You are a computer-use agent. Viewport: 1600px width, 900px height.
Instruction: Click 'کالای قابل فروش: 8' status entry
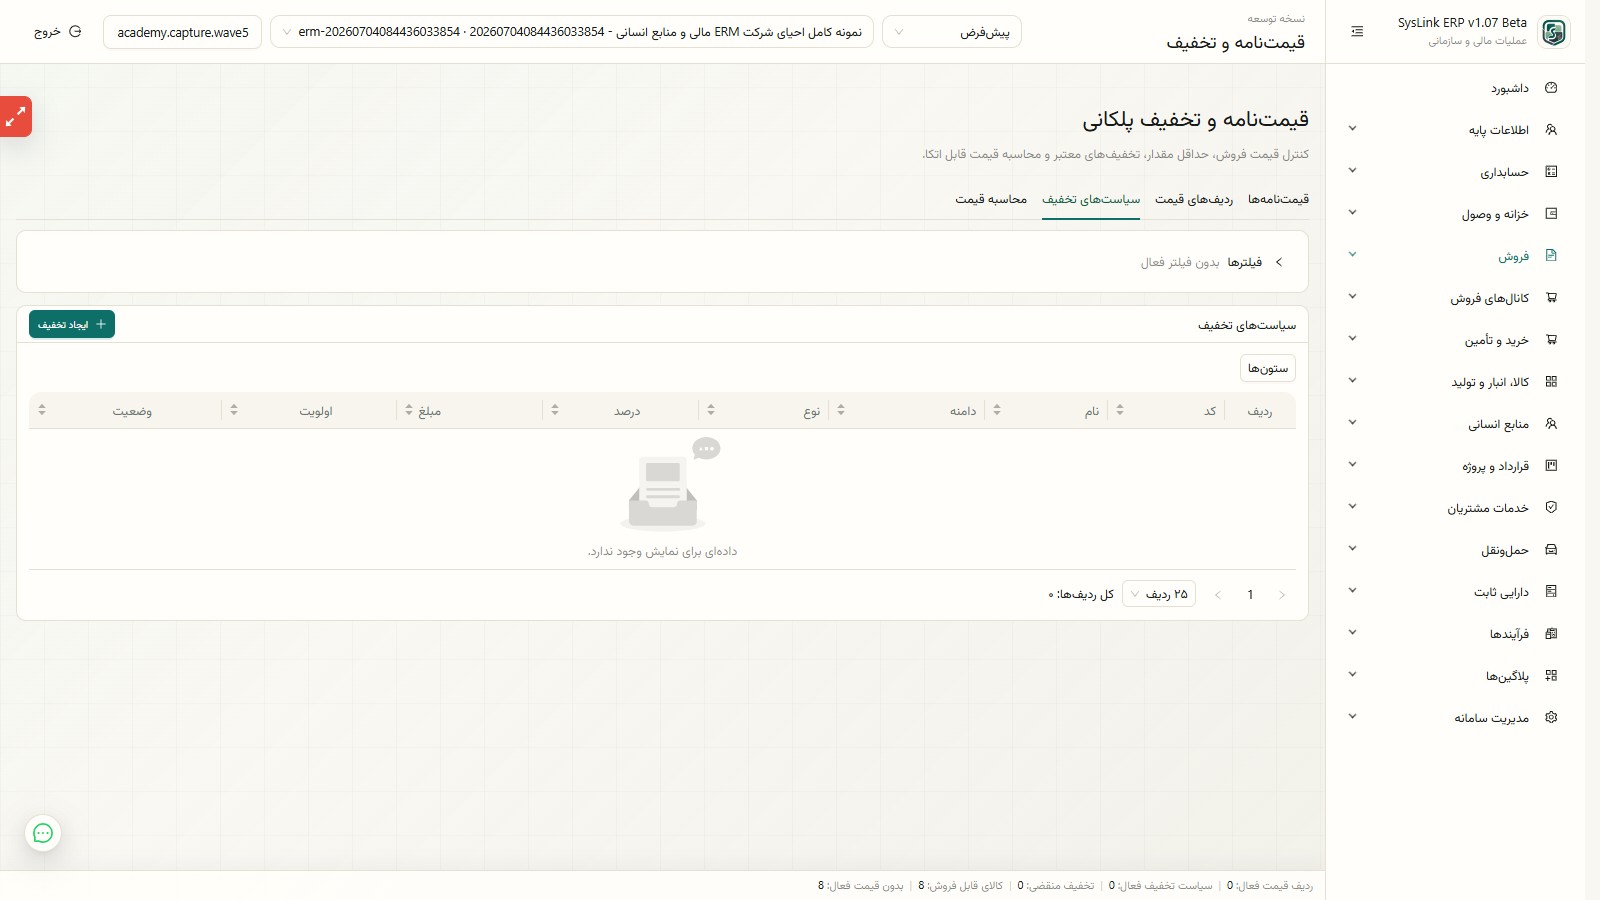tap(960, 886)
